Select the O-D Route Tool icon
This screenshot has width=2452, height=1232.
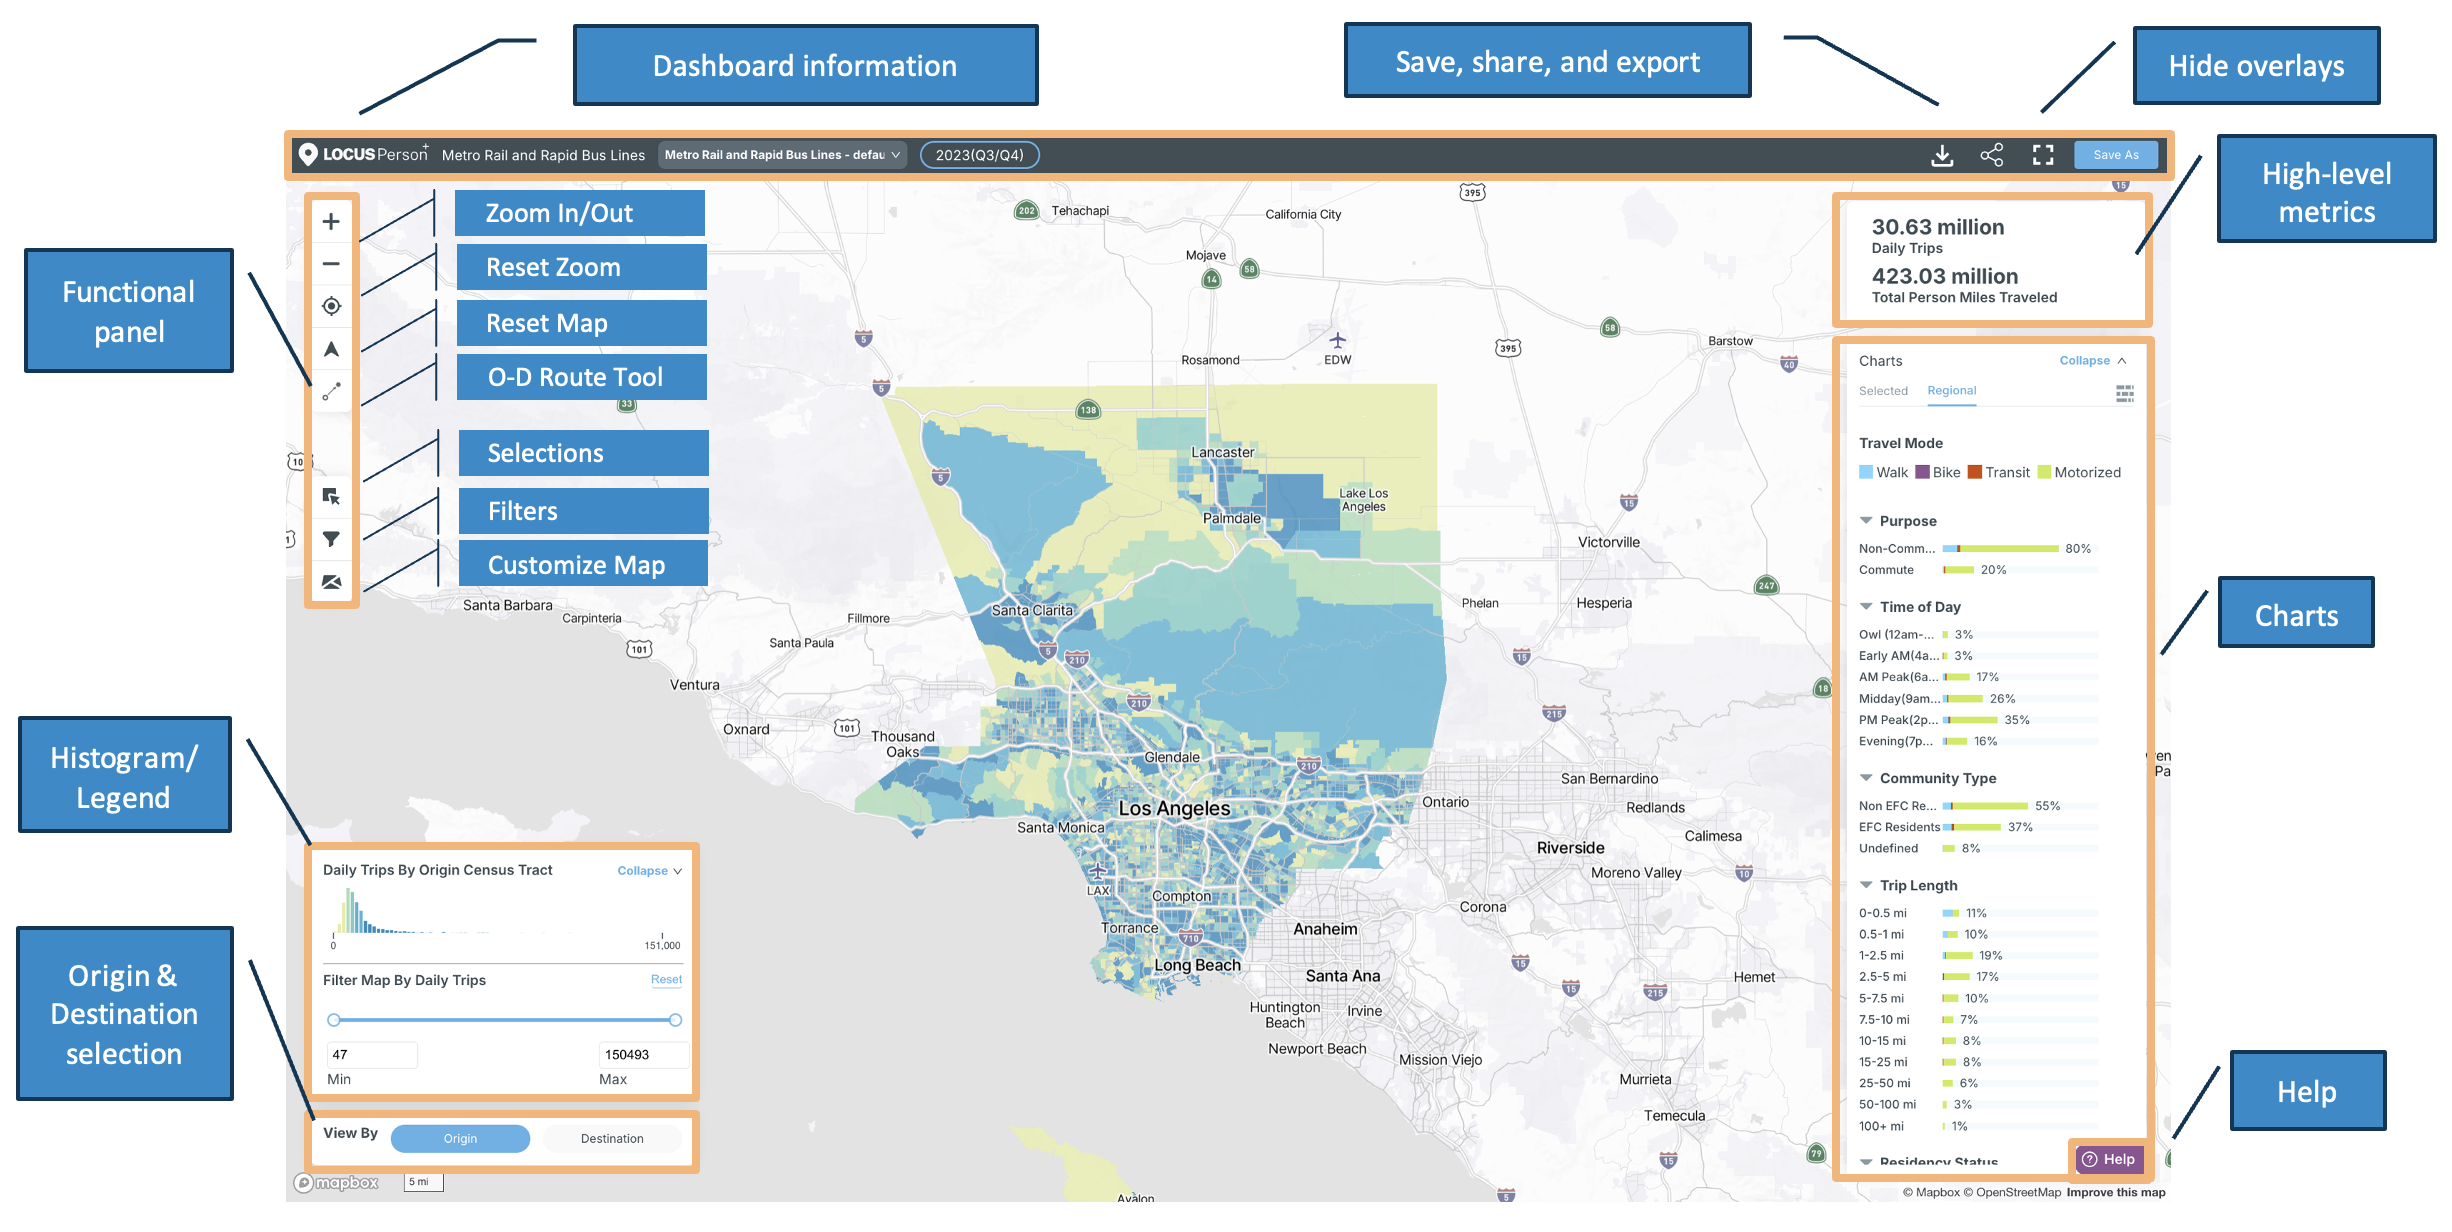(331, 392)
